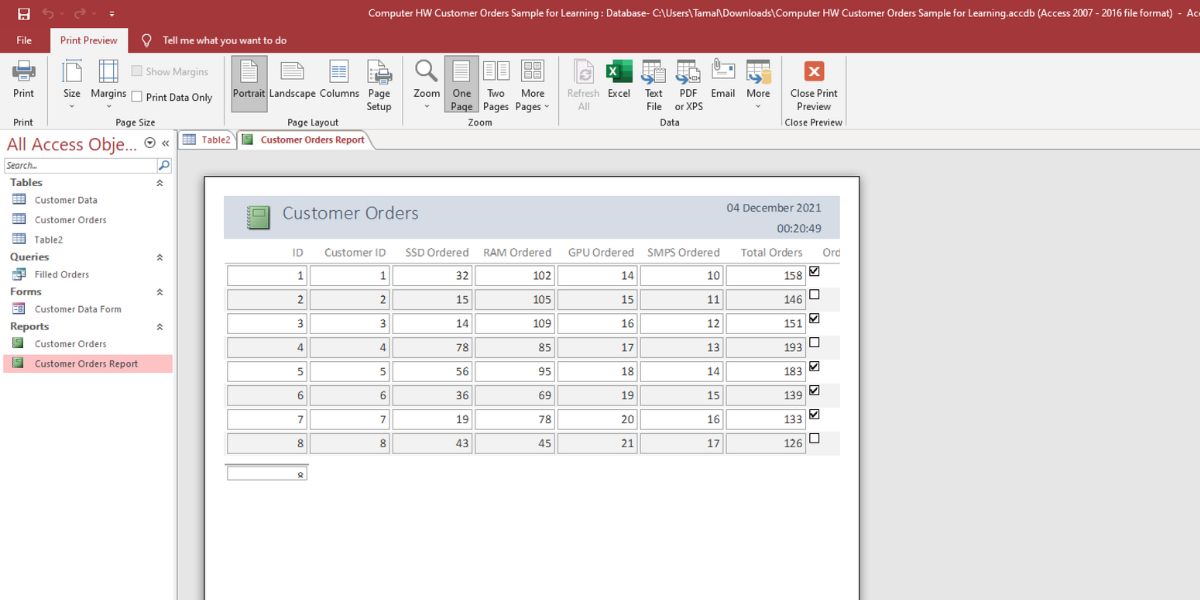
Task: Toggle the checkbox in order row 2
Action: pyautogui.click(x=814, y=295)
